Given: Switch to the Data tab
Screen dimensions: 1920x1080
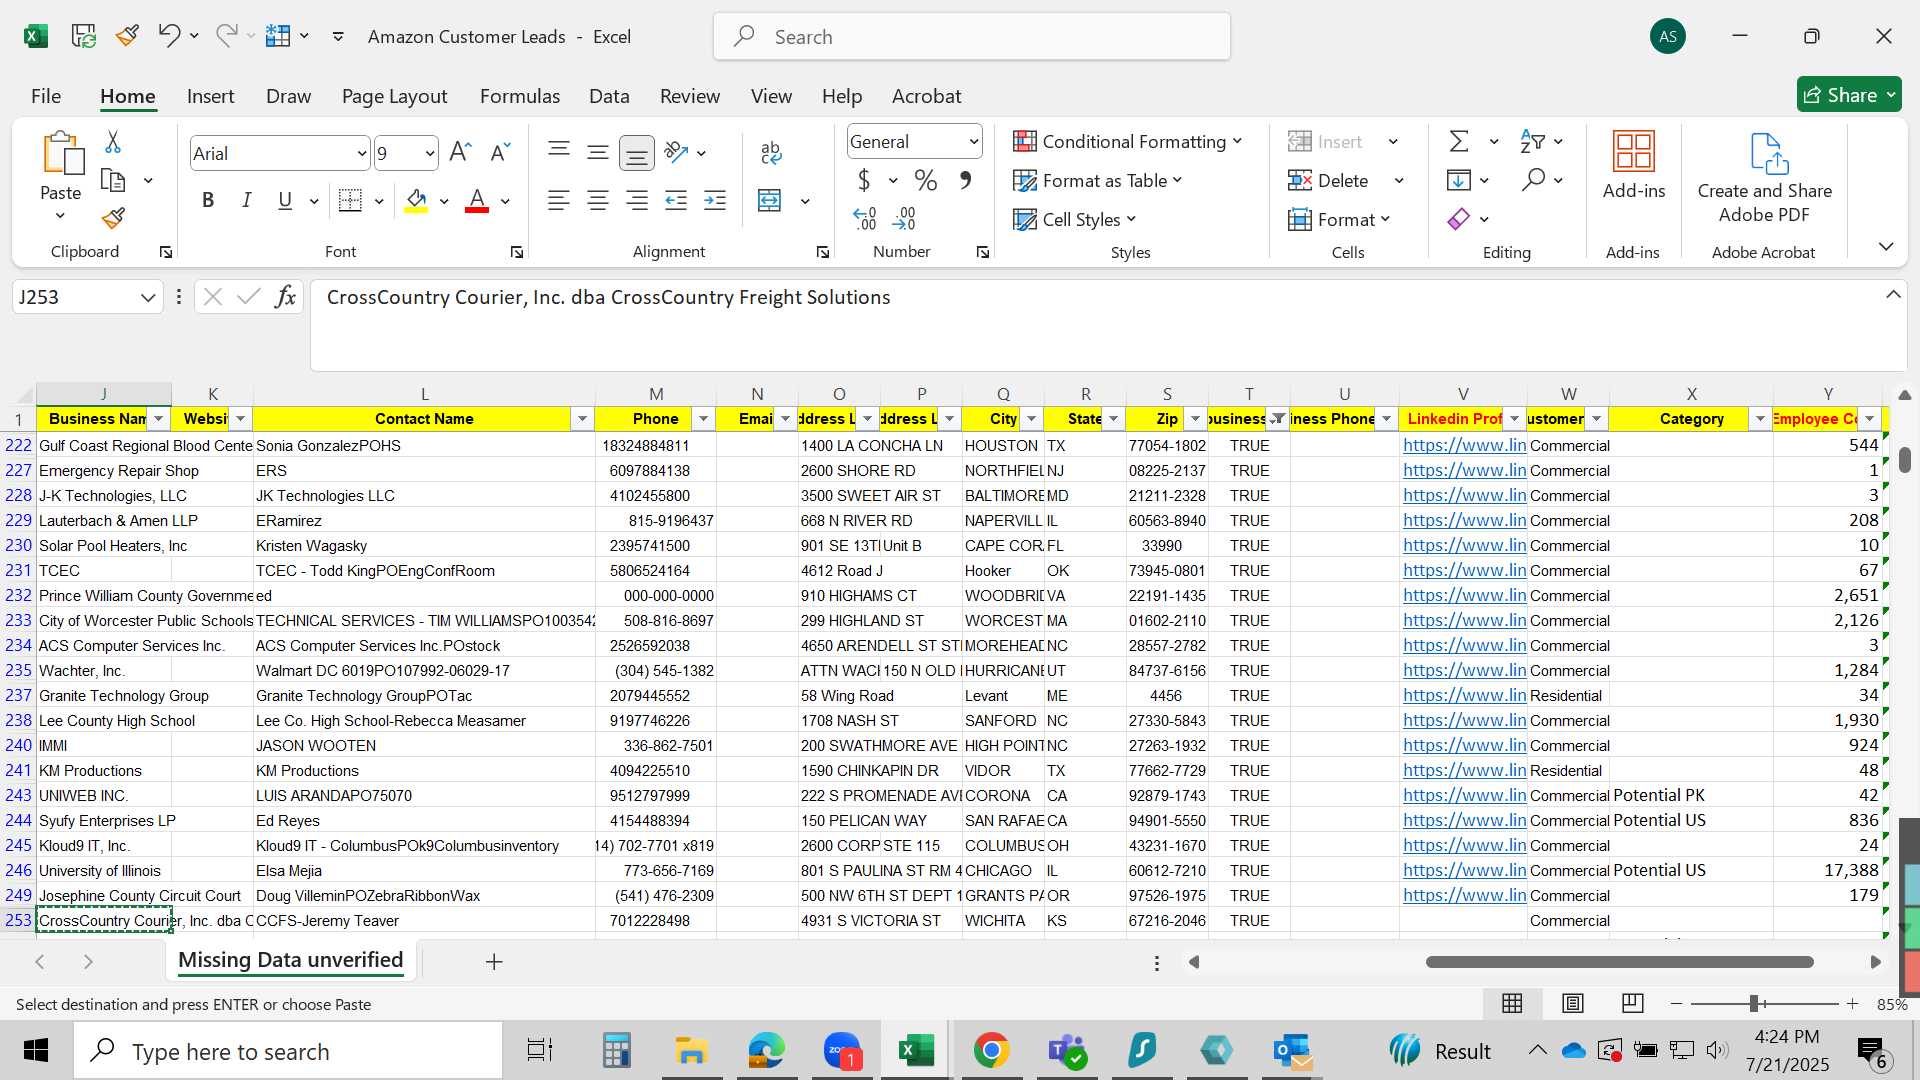Looking at the screenshot, I should [x=609, y=96].
